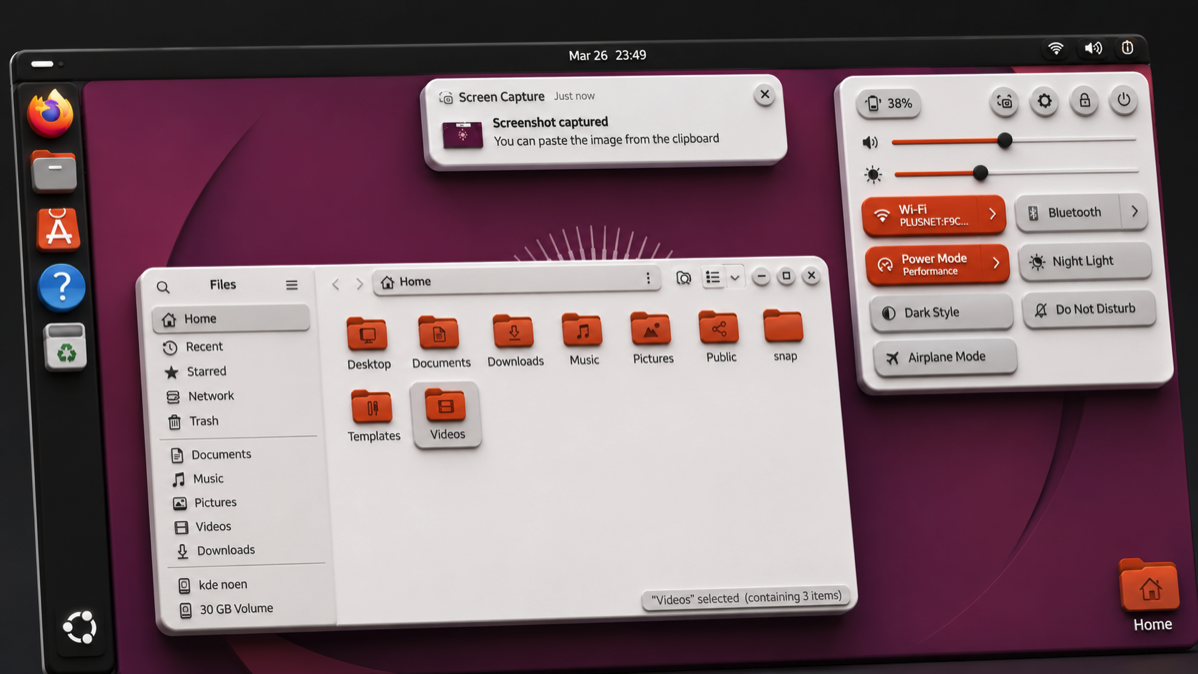This screenshot has height=674, width=1198.
Task: Go back in Files navigation
Action: 335,284
